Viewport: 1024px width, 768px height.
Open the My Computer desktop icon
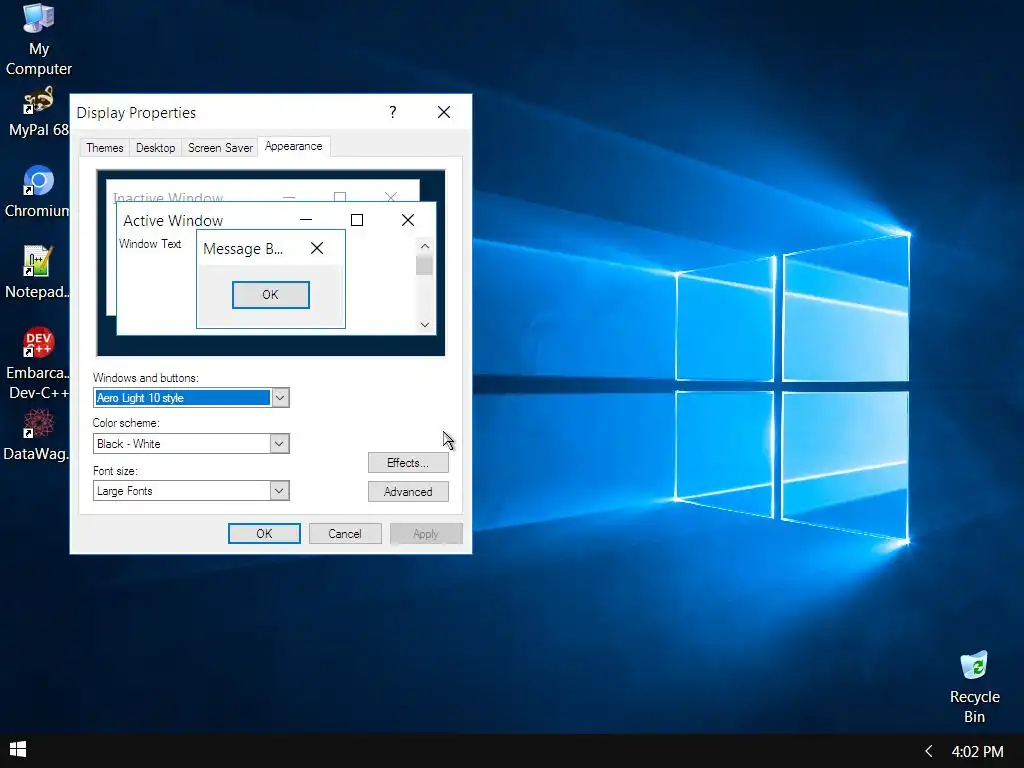[x=39, y=39]
